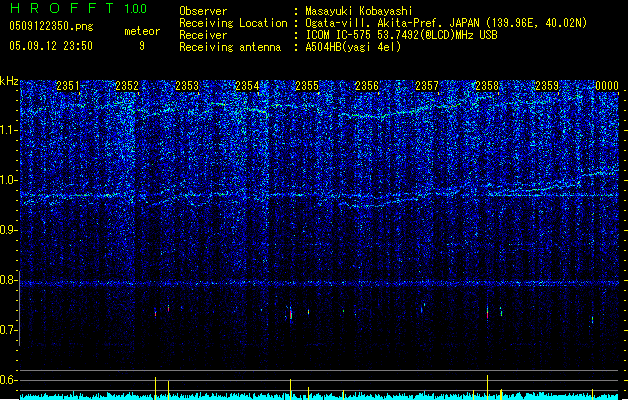The width and height of the screenshot is (629, 400).
Task: Click the 'Receiving antenna' label
Action: point(230,47)
